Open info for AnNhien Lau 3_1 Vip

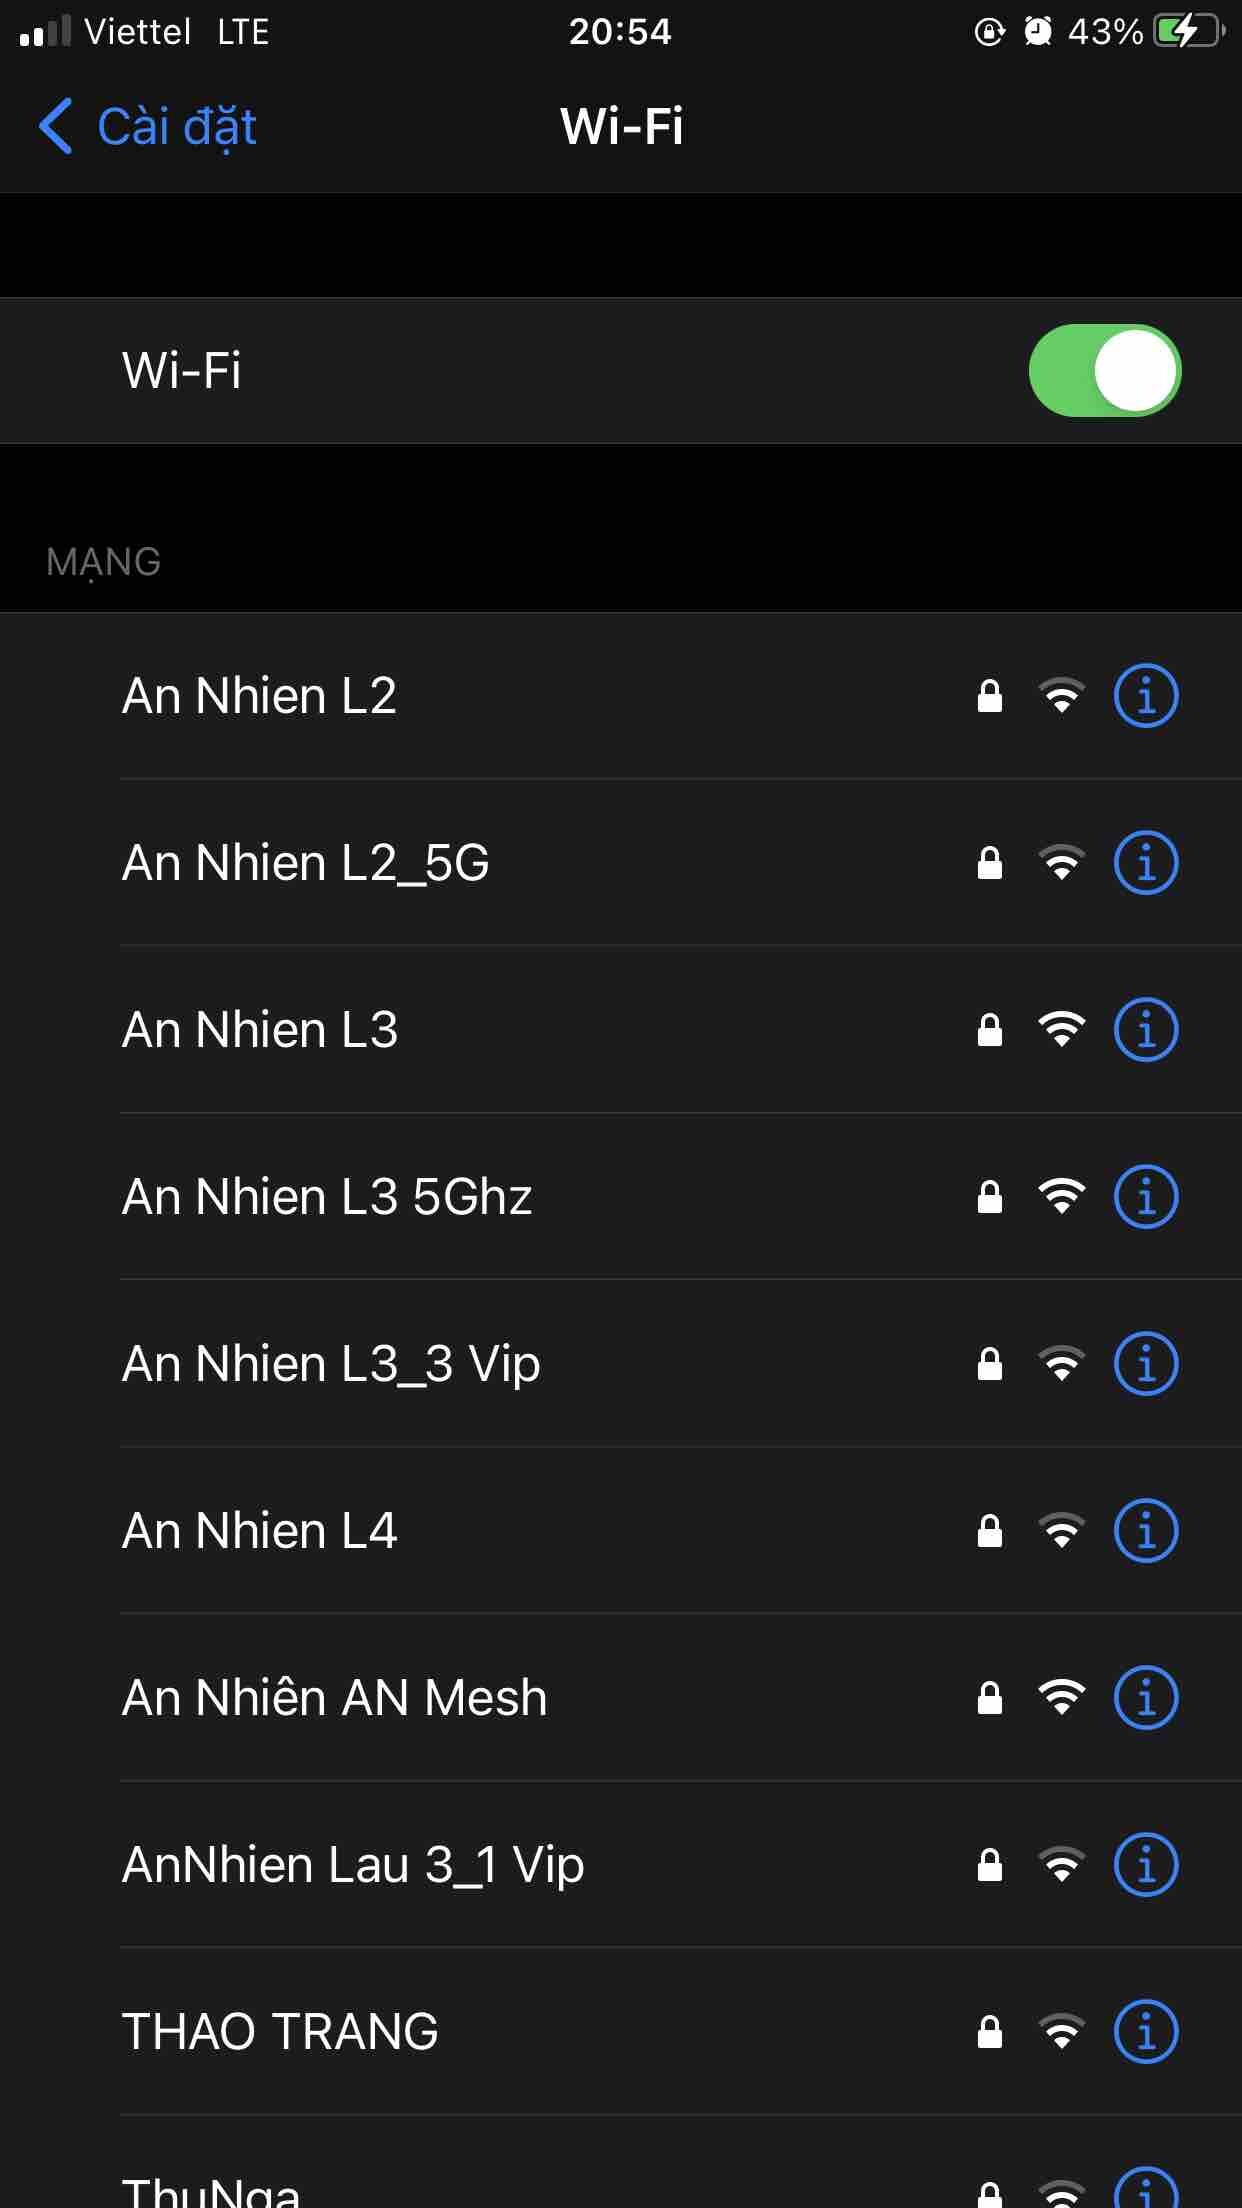[x=1146, y=1865]
